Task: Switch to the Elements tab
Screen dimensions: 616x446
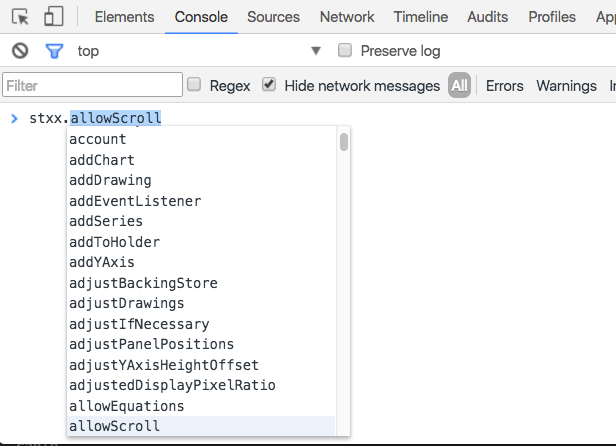Action: tap(125, 17)
